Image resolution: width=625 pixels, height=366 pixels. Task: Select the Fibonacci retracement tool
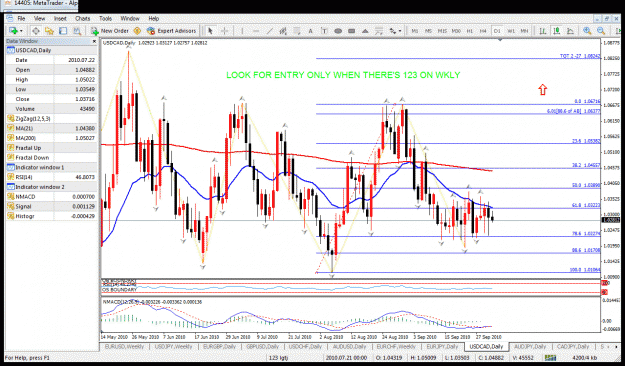297,31
